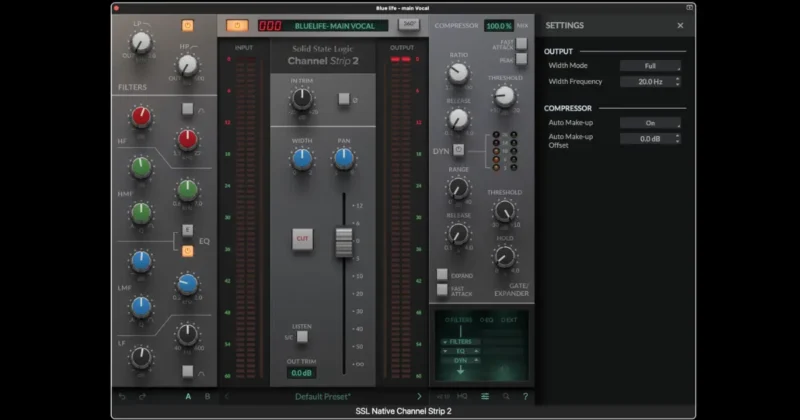Click the green HMF frequency knob
Viewport: 800px width, 420px height.
187,190
